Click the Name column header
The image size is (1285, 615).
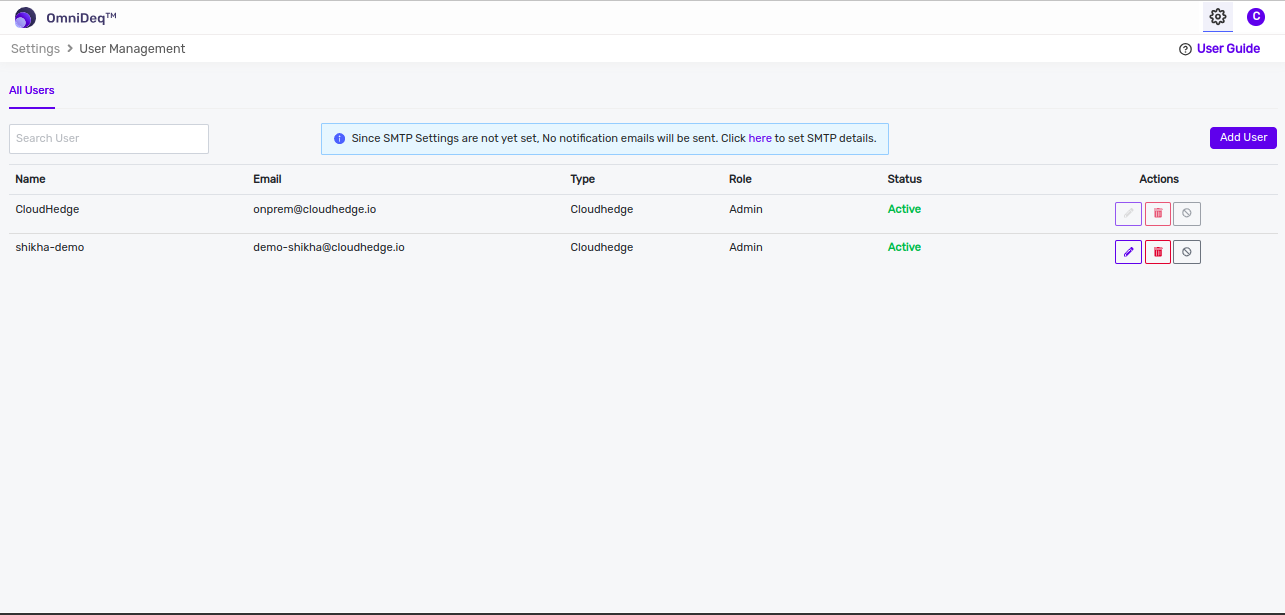[x=31, y=180]
